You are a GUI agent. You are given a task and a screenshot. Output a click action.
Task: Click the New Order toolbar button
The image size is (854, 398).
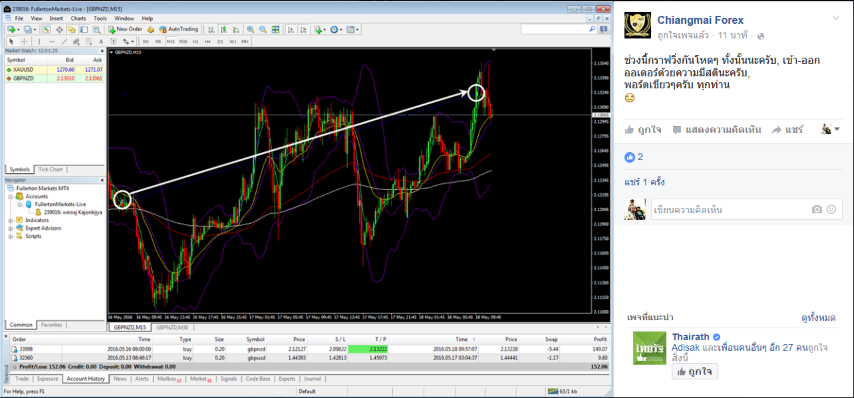click(125, 29)
